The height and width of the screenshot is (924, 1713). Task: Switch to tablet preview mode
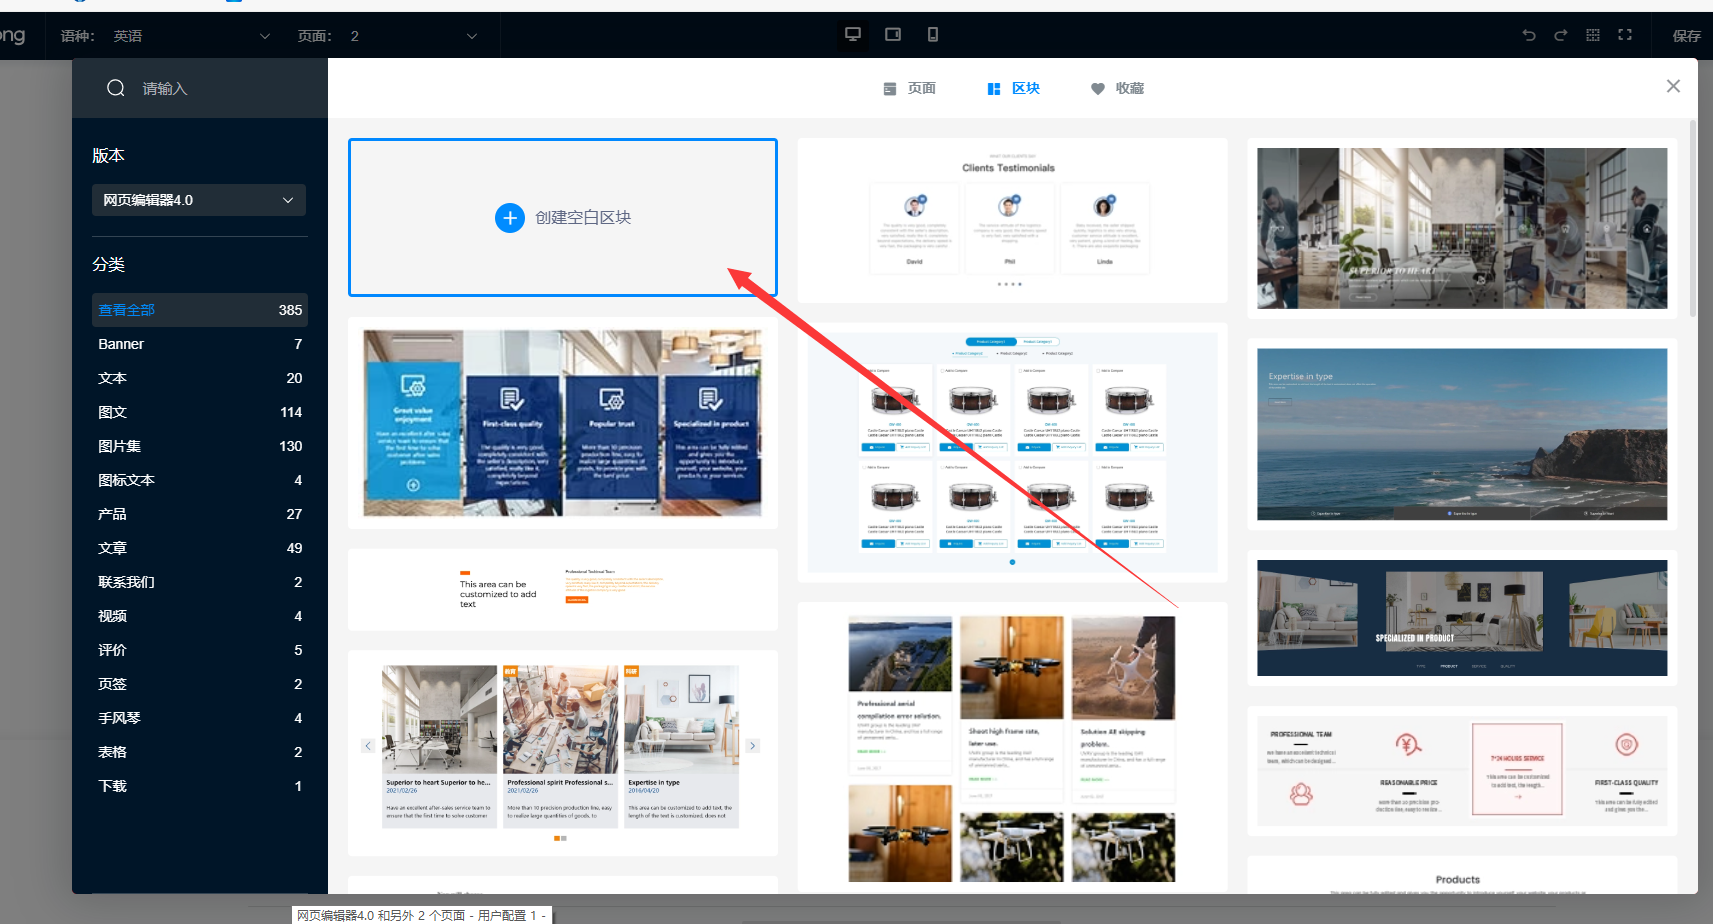tap(893, 35)
